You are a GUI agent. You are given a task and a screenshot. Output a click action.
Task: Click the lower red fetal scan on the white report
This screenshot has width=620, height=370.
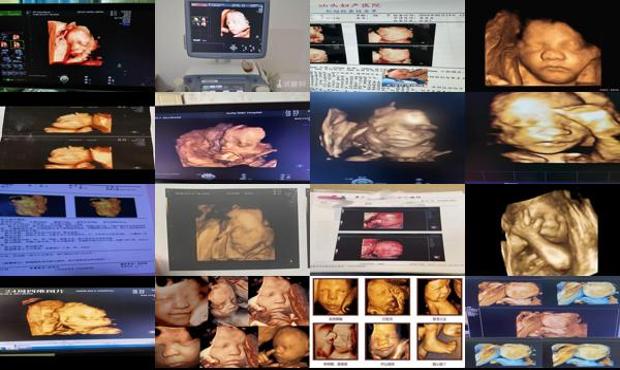point(382,249)
